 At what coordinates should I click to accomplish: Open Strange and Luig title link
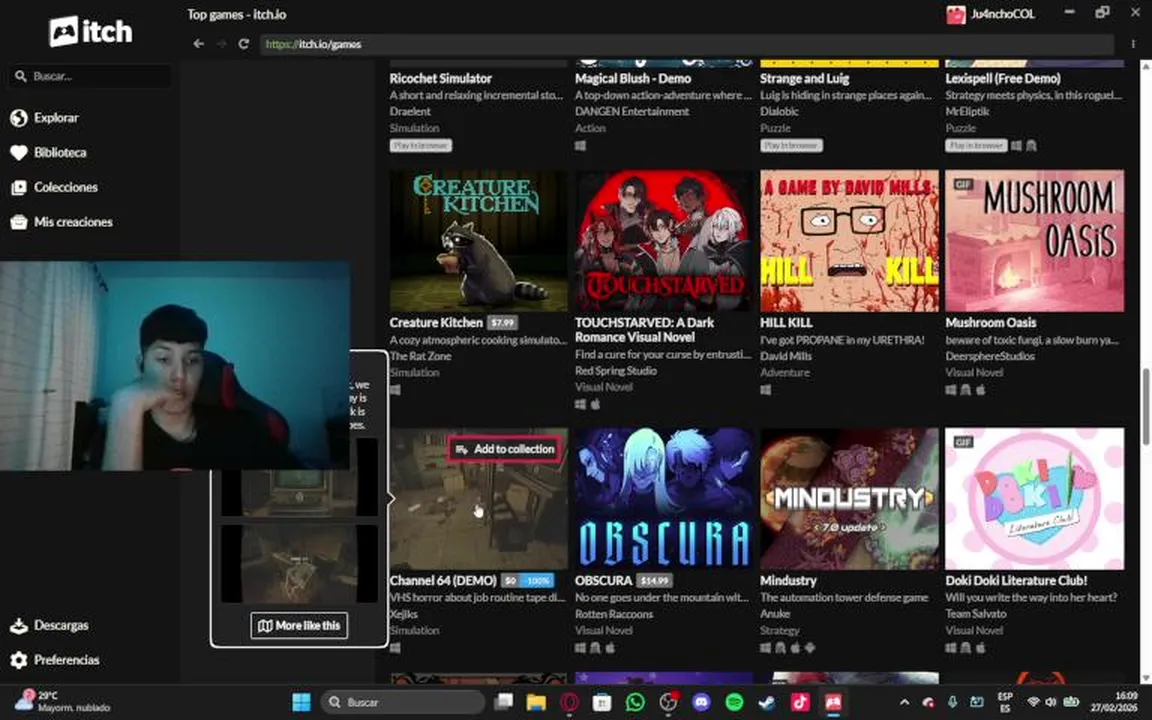pyautogui.click(x=804, y=79)
